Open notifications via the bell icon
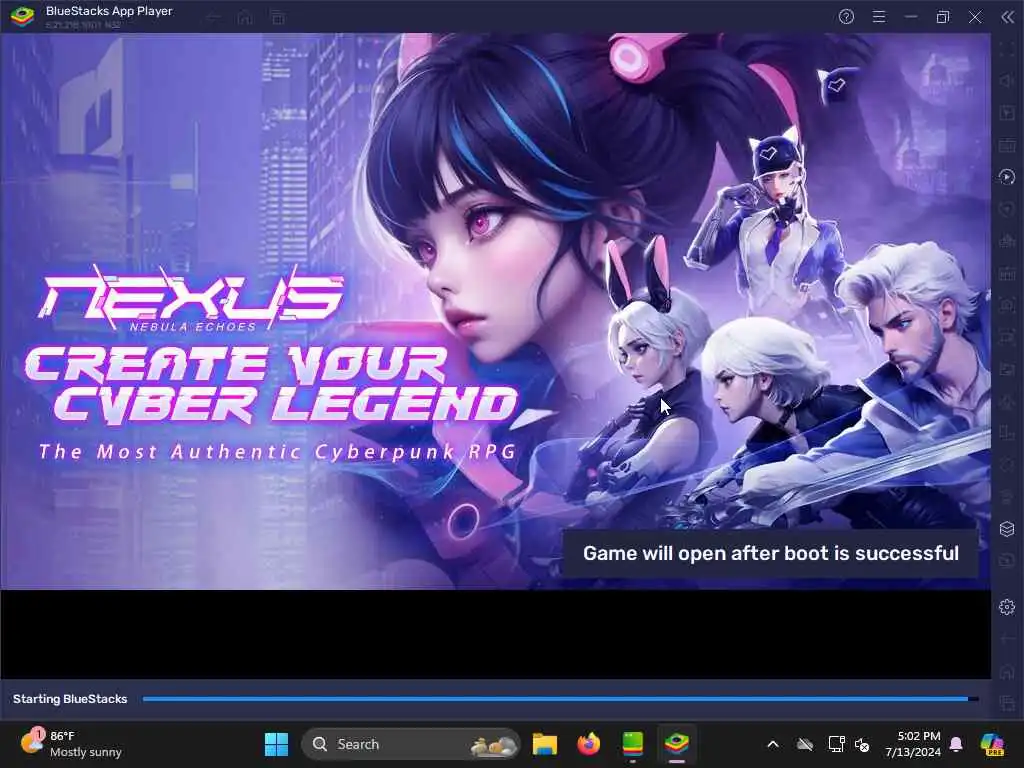Image resolution: width=1024 pixels, height=768 pixels. tap(956, 744)
